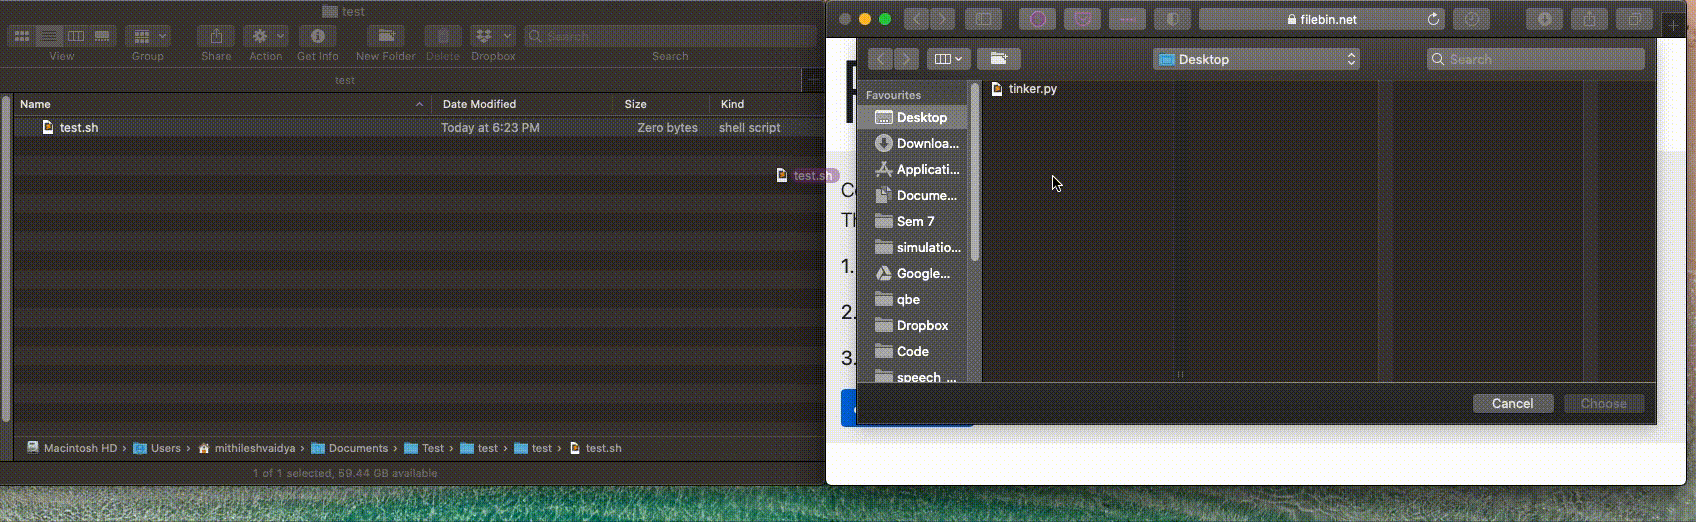Image resolution: width=1696 pixels, height=522 pixels.
Task: Click the Share icon in Finder
Action: tap(216, 36)
